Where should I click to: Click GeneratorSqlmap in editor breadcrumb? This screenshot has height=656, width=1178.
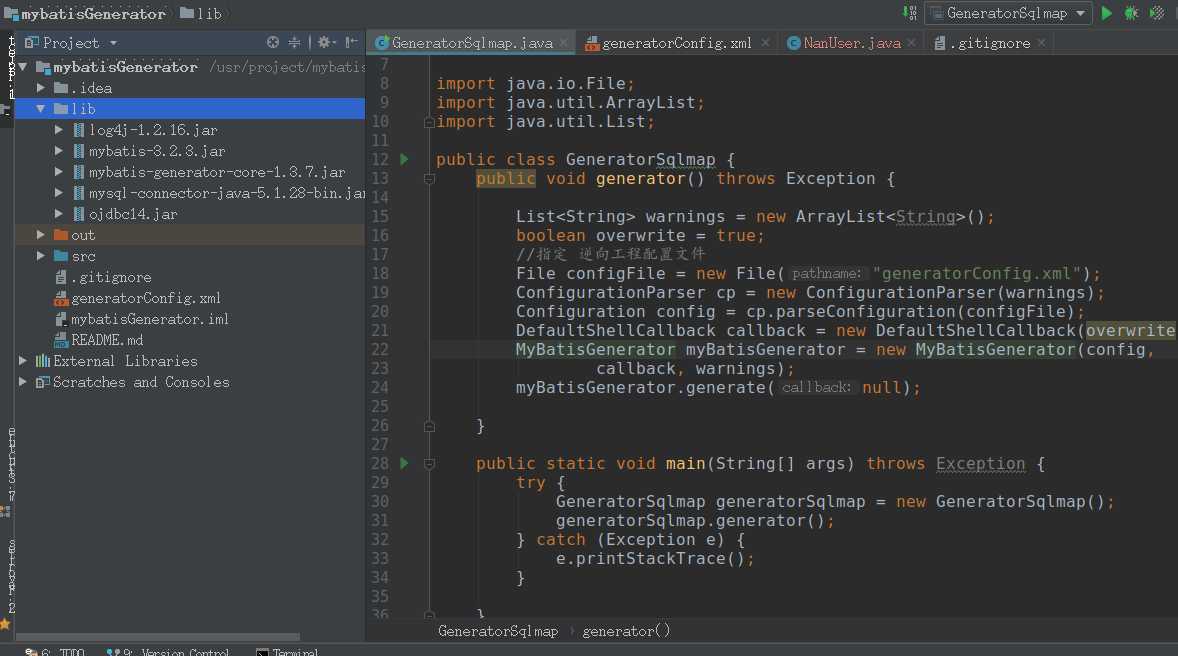click(498, 631)
